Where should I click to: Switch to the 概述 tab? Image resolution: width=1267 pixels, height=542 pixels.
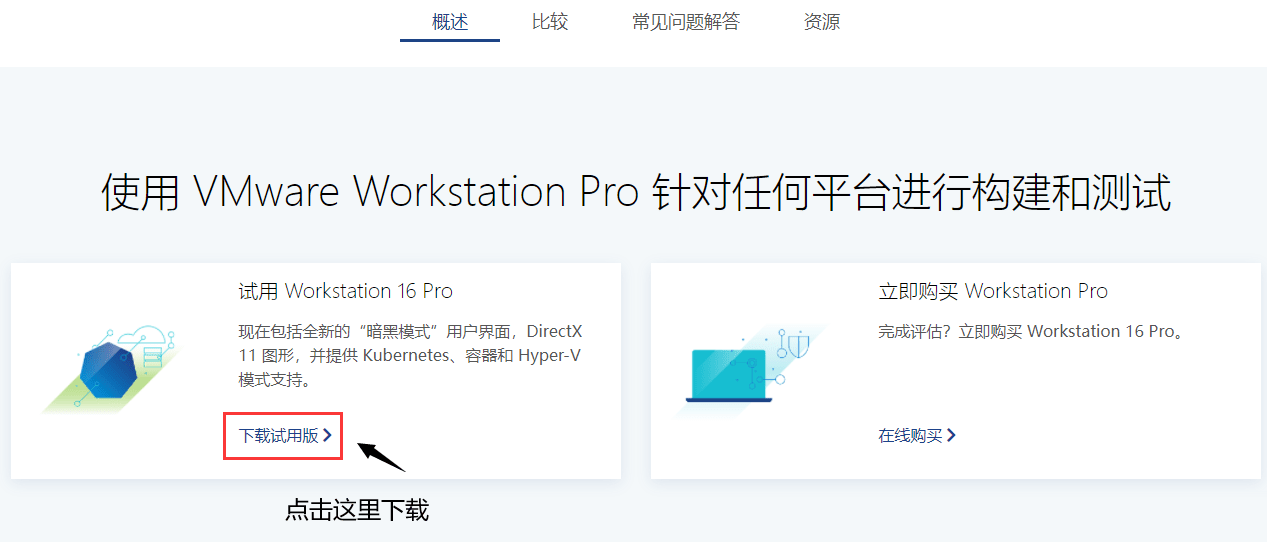click(450, 22)
